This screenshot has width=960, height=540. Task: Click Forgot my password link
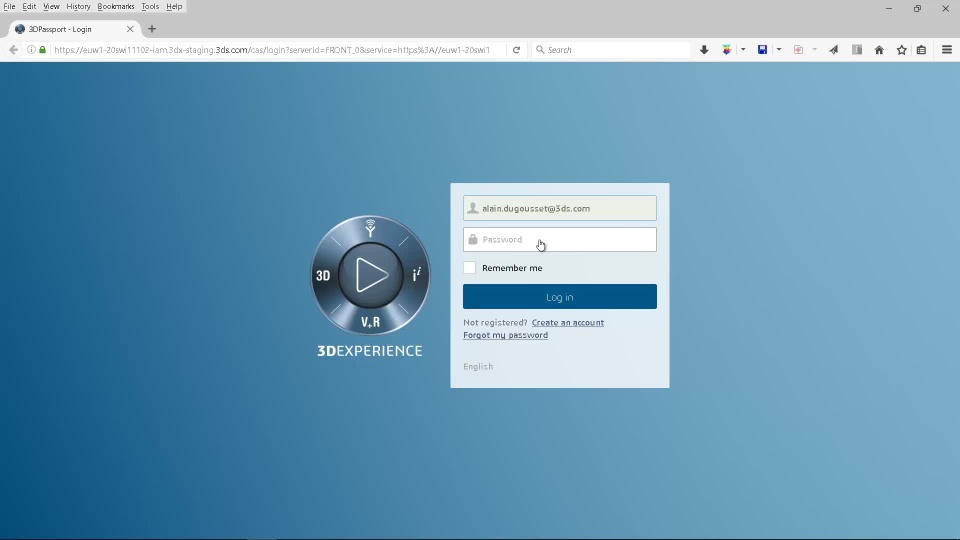pyautogui.click(x=505, y=335)
